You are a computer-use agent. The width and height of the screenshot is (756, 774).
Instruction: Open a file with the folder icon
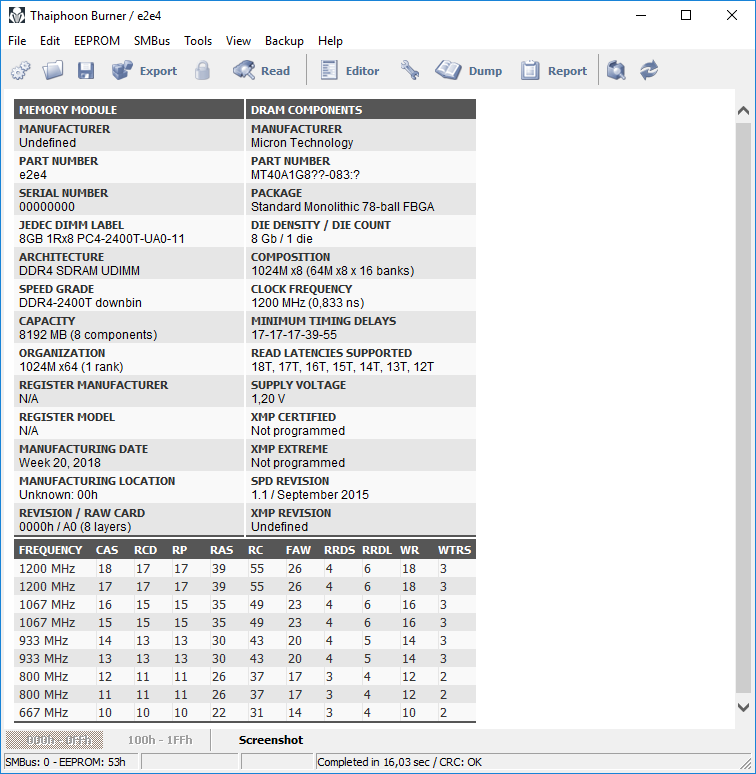coord(53,71)
